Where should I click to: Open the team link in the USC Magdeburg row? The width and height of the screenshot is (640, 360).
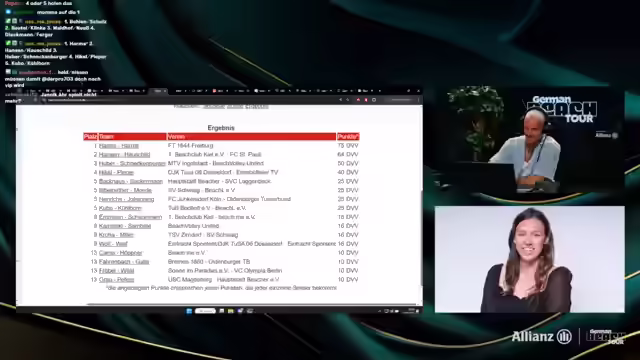point(116,280)
